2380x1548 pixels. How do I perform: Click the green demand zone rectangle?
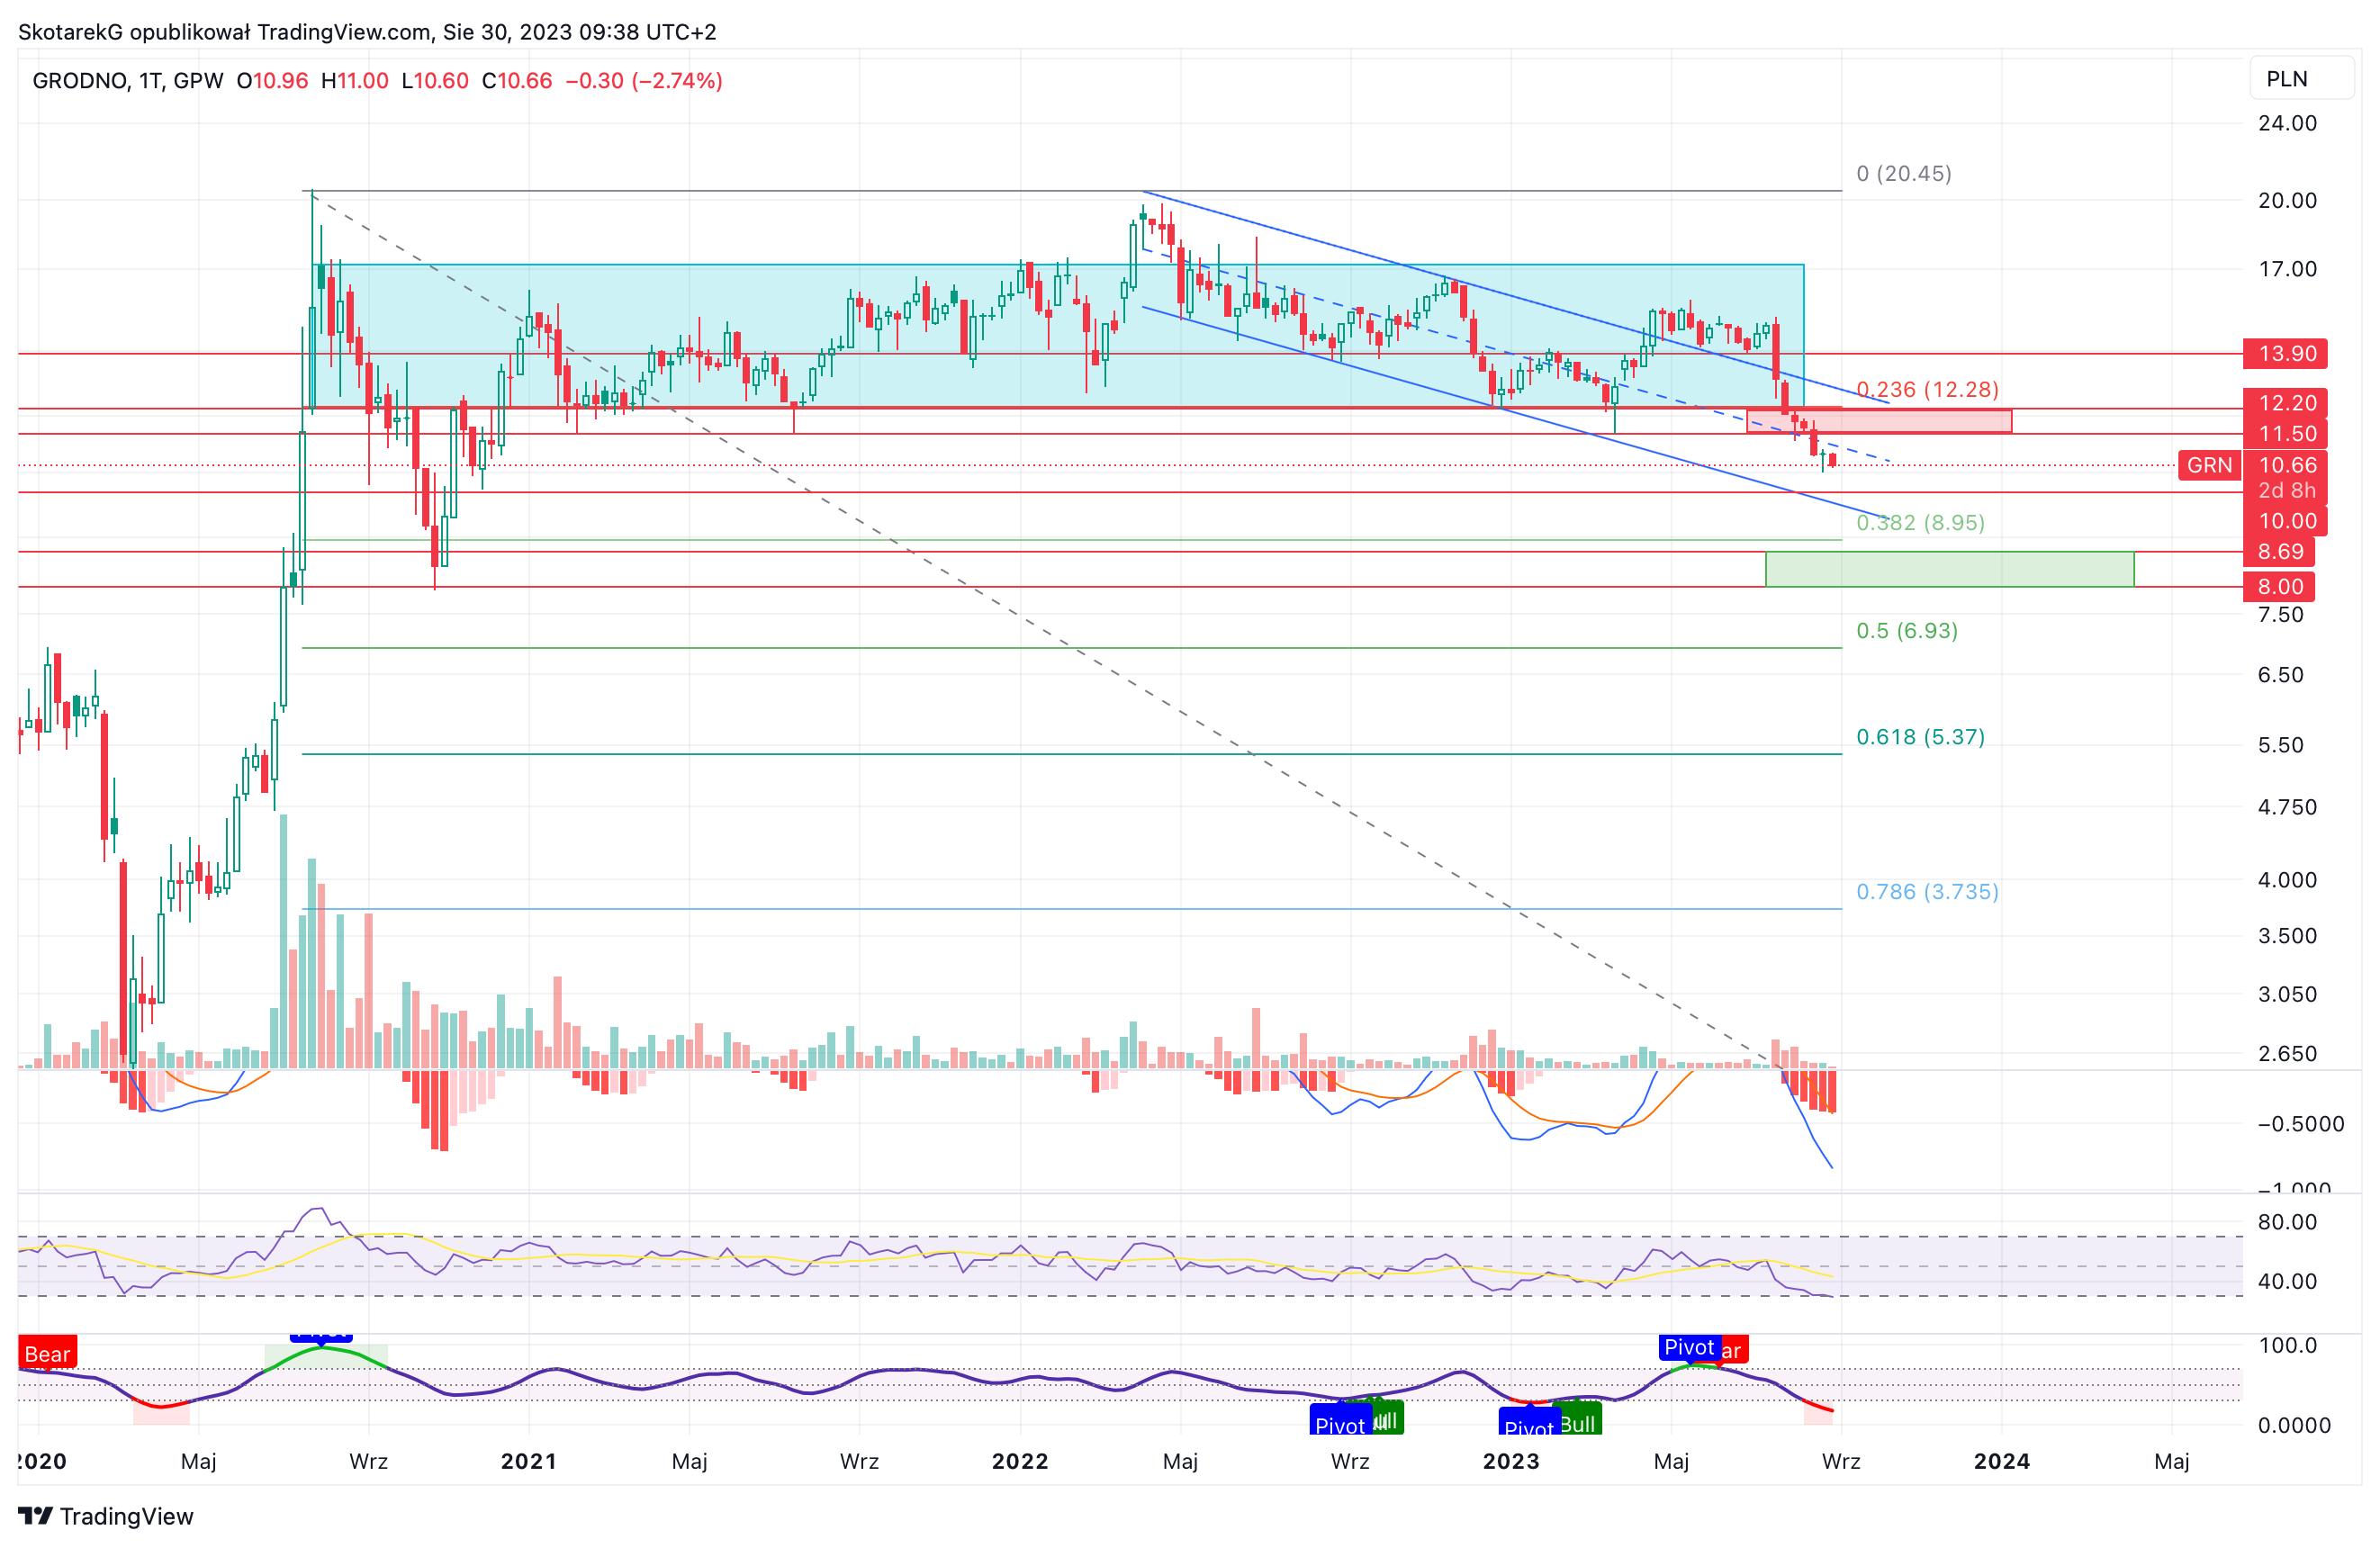pos(1950,569)
